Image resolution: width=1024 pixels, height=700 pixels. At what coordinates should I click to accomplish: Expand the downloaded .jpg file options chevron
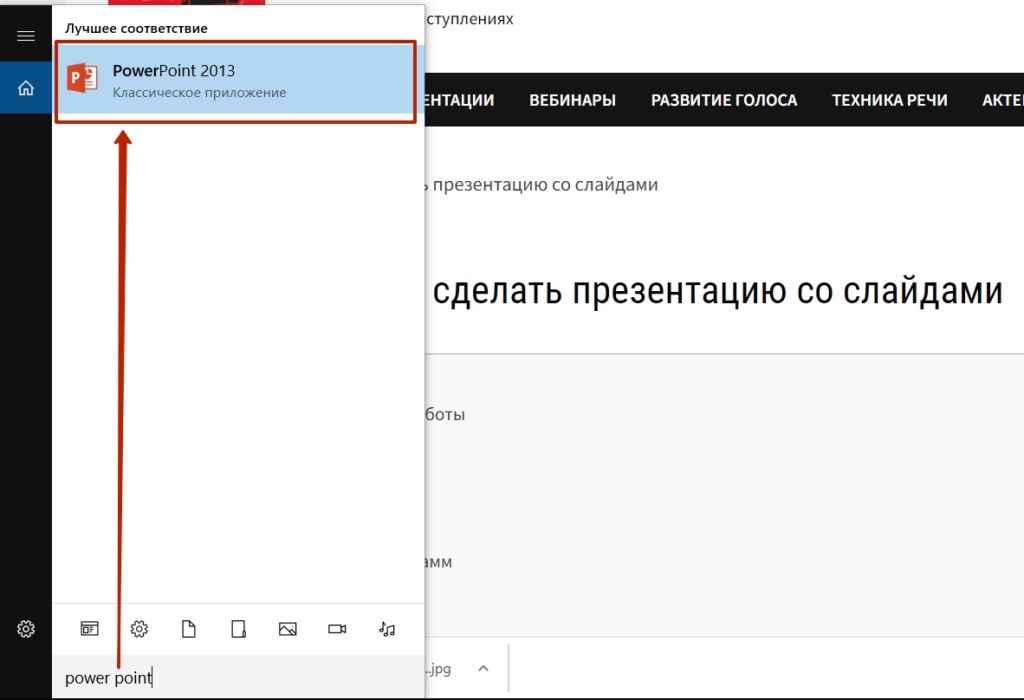[483, 668]
